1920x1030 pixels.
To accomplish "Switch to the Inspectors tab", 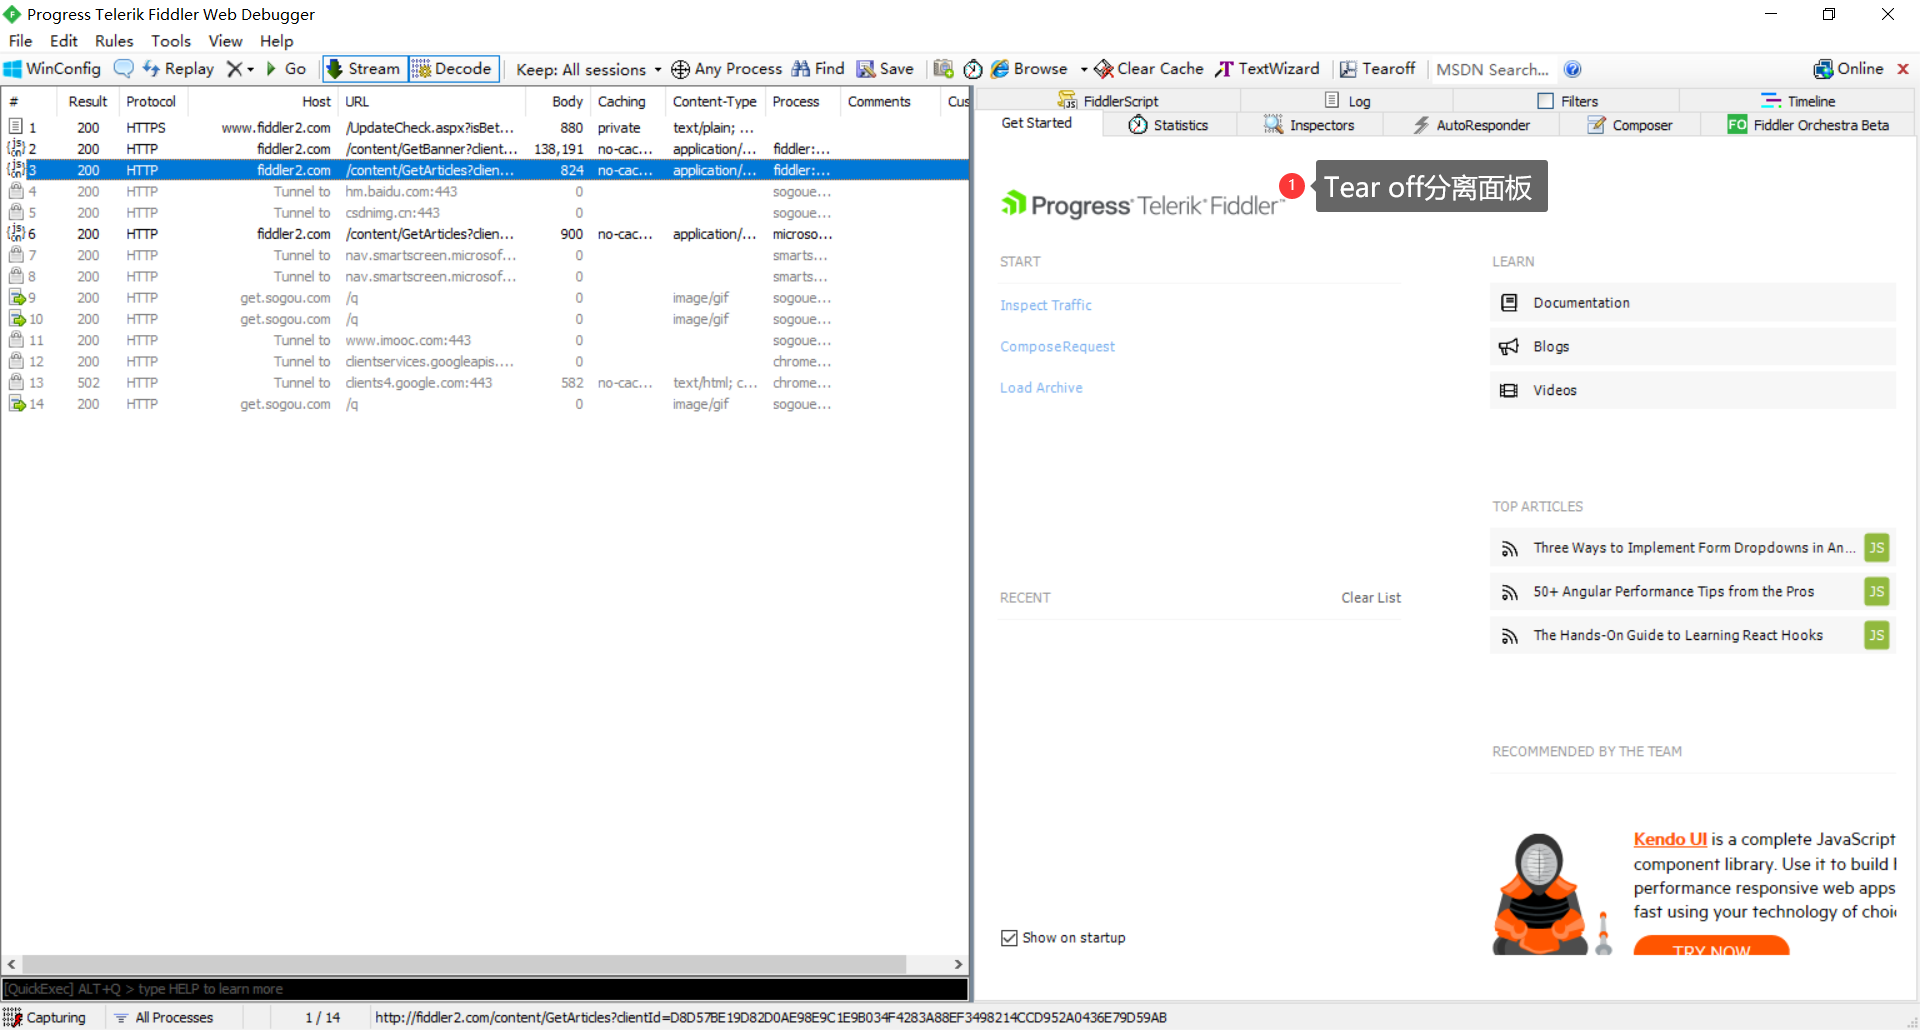I will pos(1309,125).
